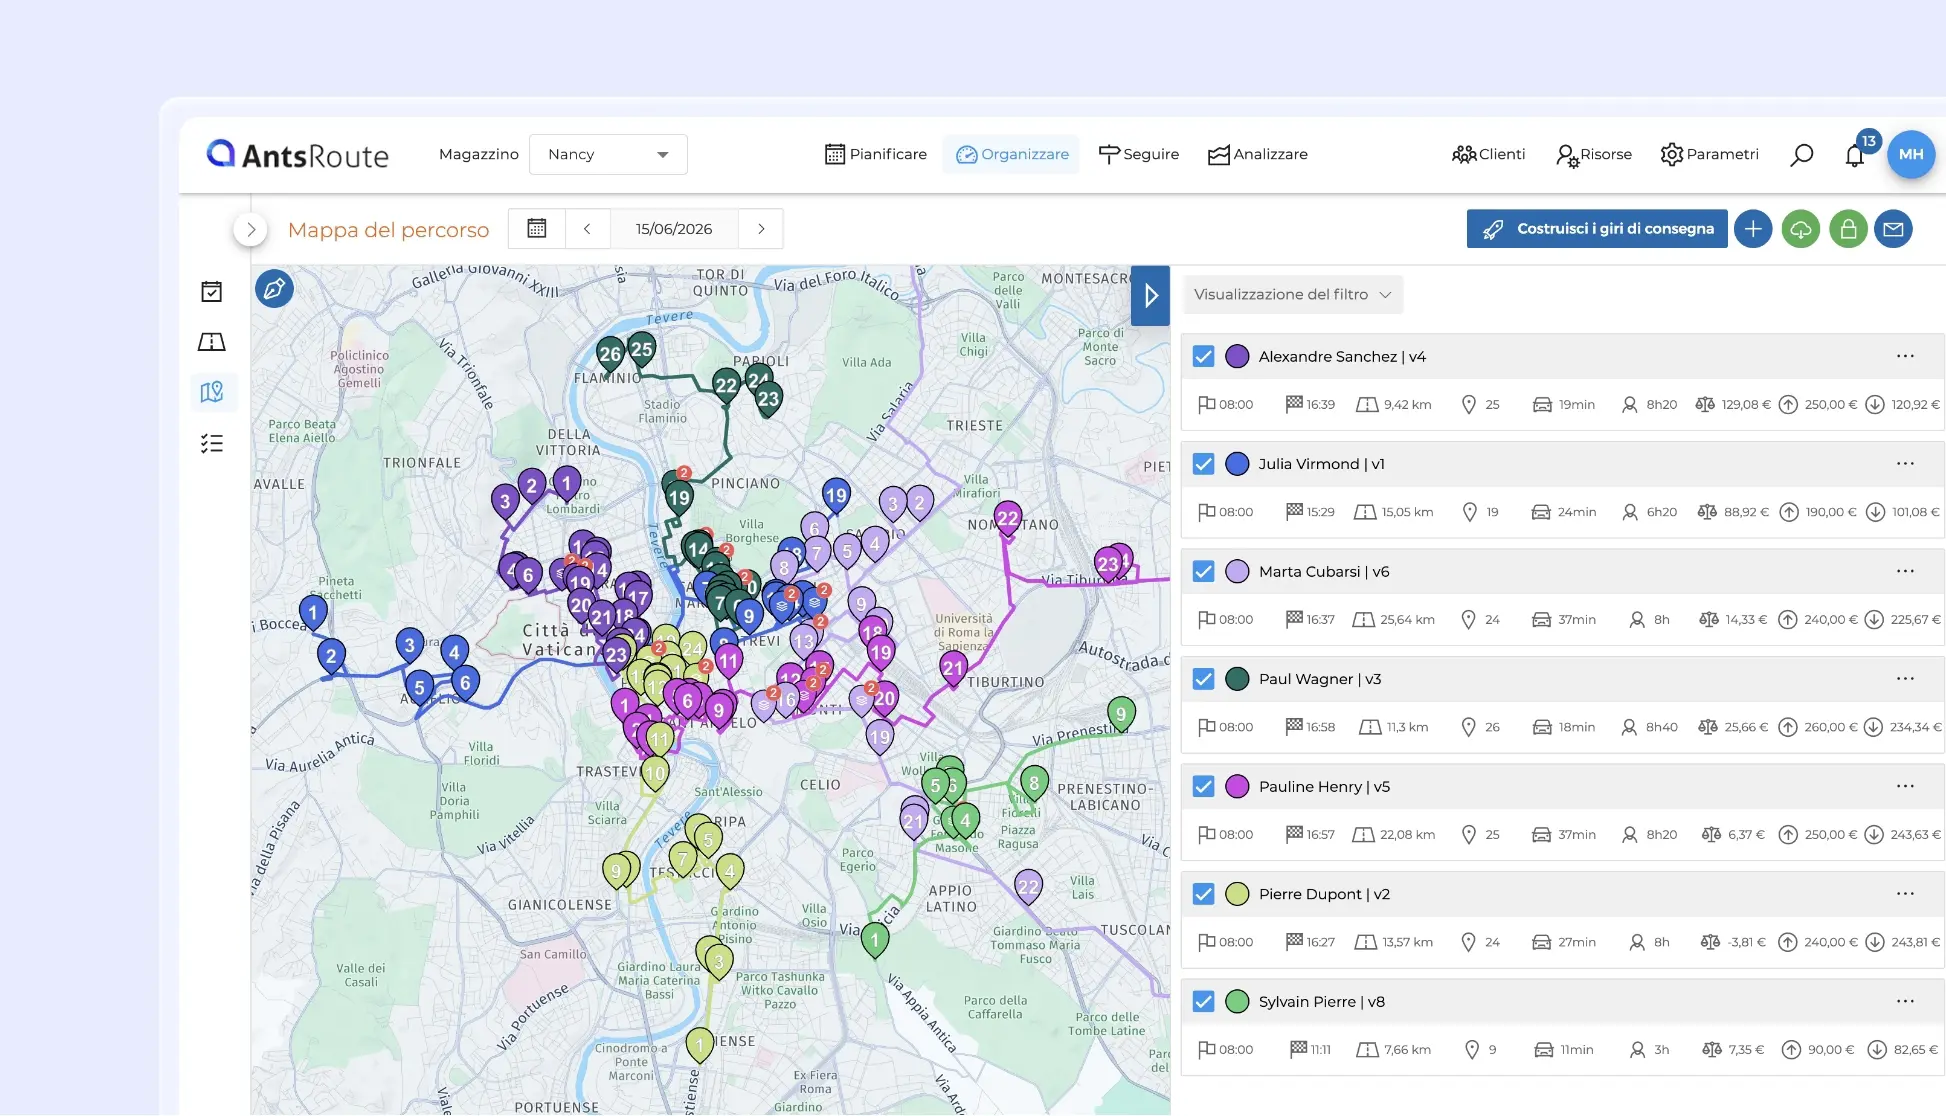Screen dimensions: 1946x1116
Task: Click the 15/06/2026 date field
Action: (x=674, y=229)
